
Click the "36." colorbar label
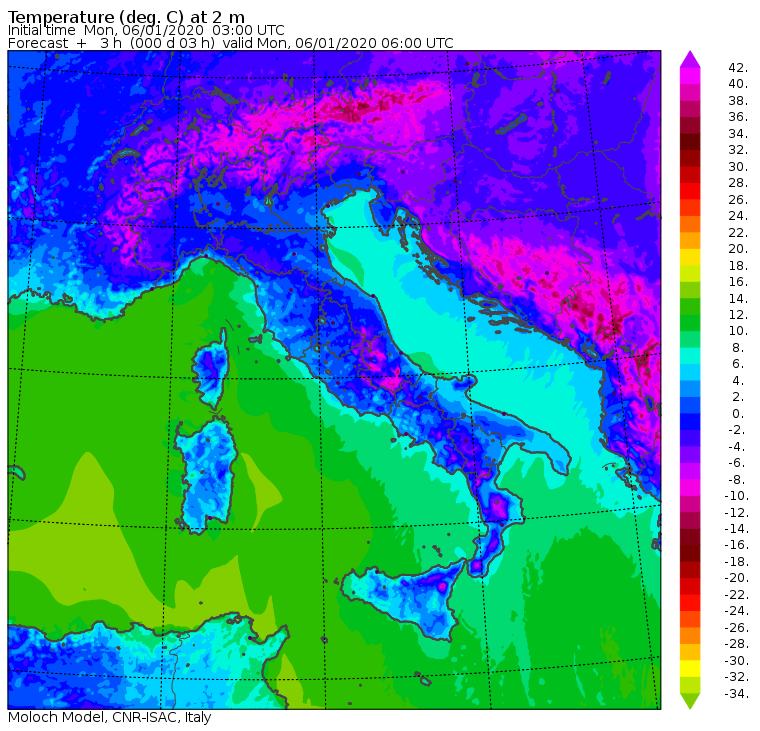point(738,117)
